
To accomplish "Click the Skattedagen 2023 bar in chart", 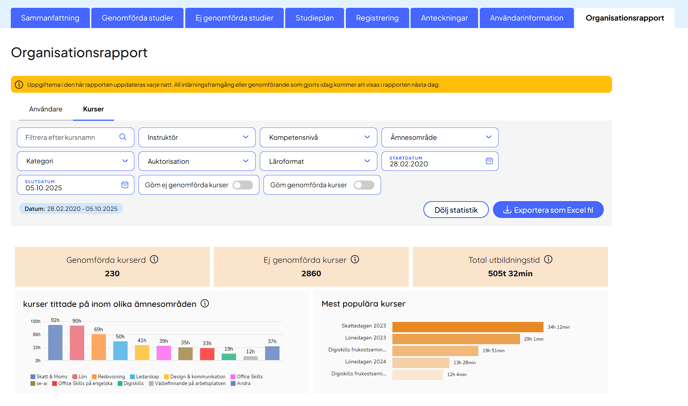I will (x=467, y=327).
